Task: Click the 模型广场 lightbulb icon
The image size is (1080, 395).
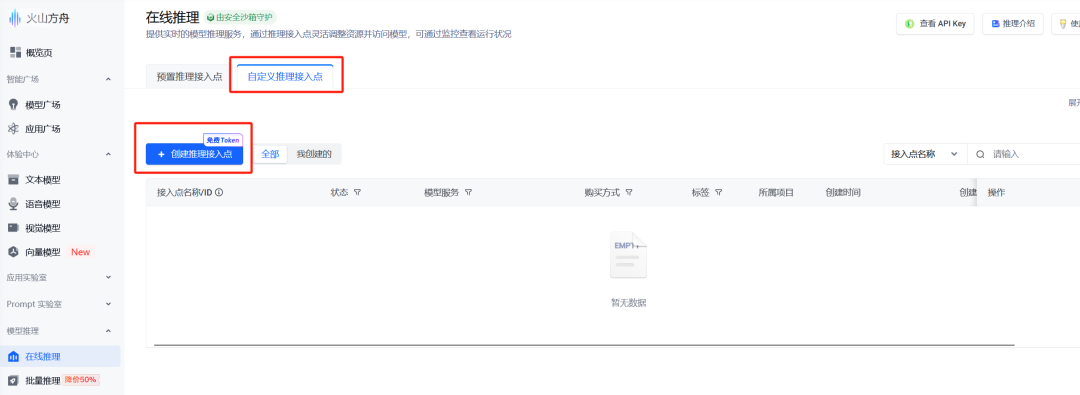Action: [x=13, y=105]
